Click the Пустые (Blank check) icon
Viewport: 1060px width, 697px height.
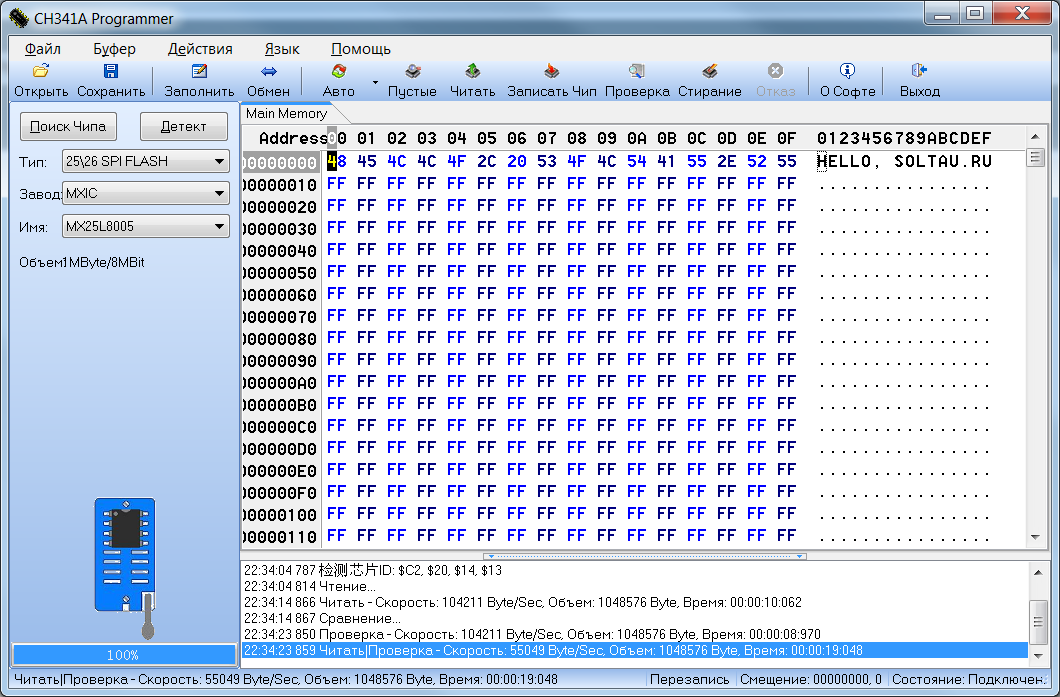(x=412, y=72)
